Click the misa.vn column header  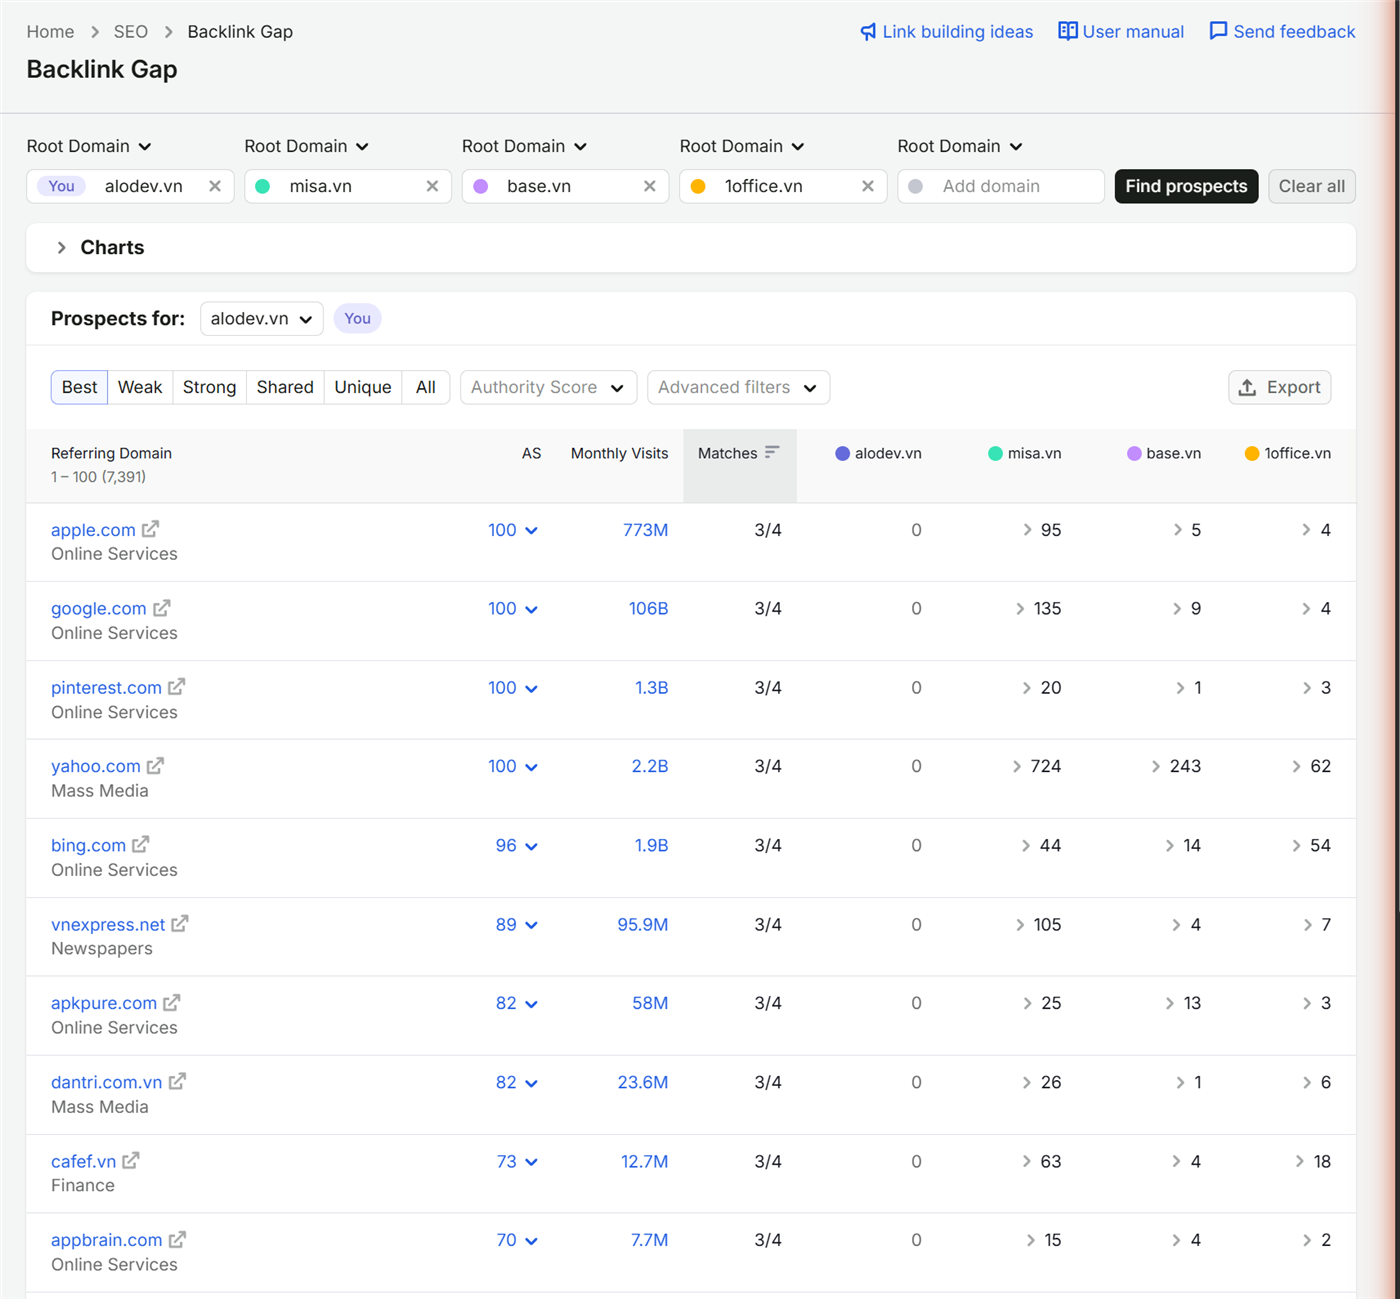[x=1024, y=453]
